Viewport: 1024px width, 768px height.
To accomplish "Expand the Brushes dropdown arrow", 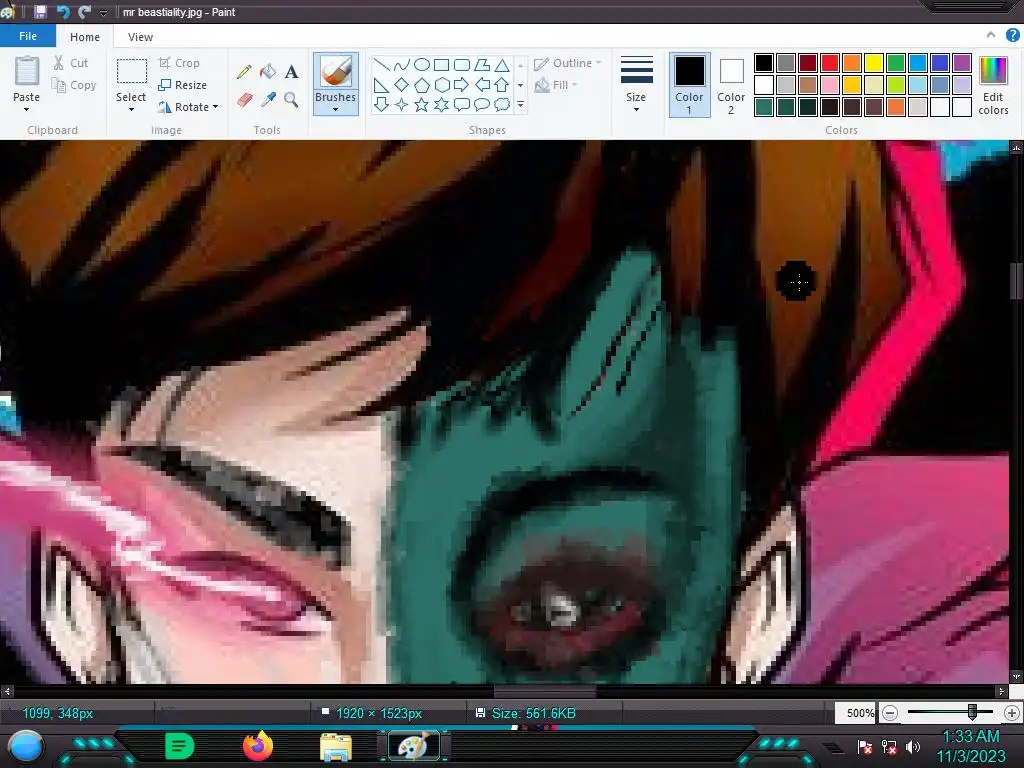I will [336, 109].
